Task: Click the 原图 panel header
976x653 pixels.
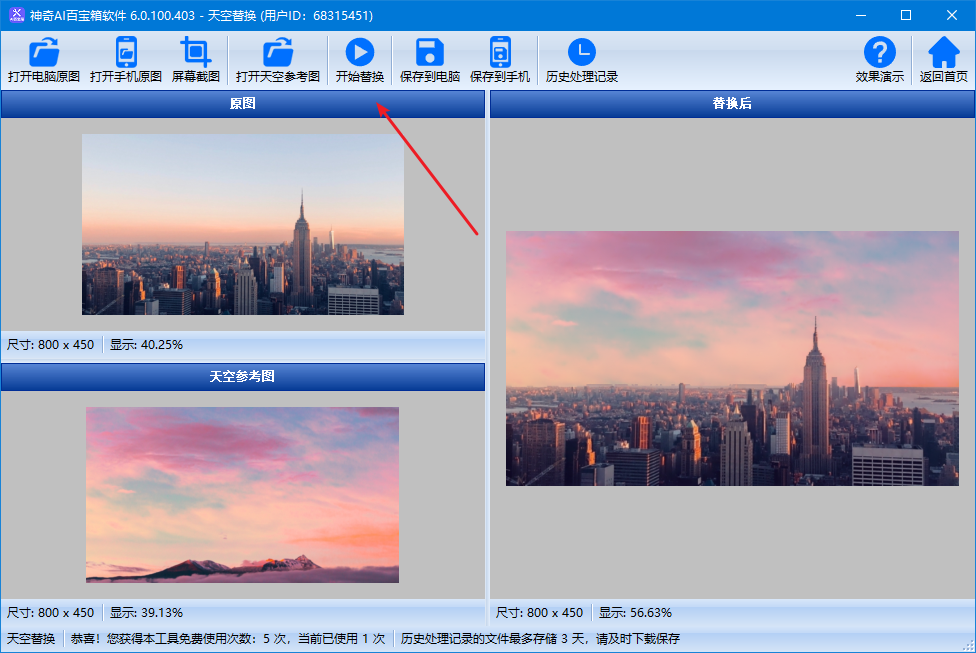Action: point(242,104)
